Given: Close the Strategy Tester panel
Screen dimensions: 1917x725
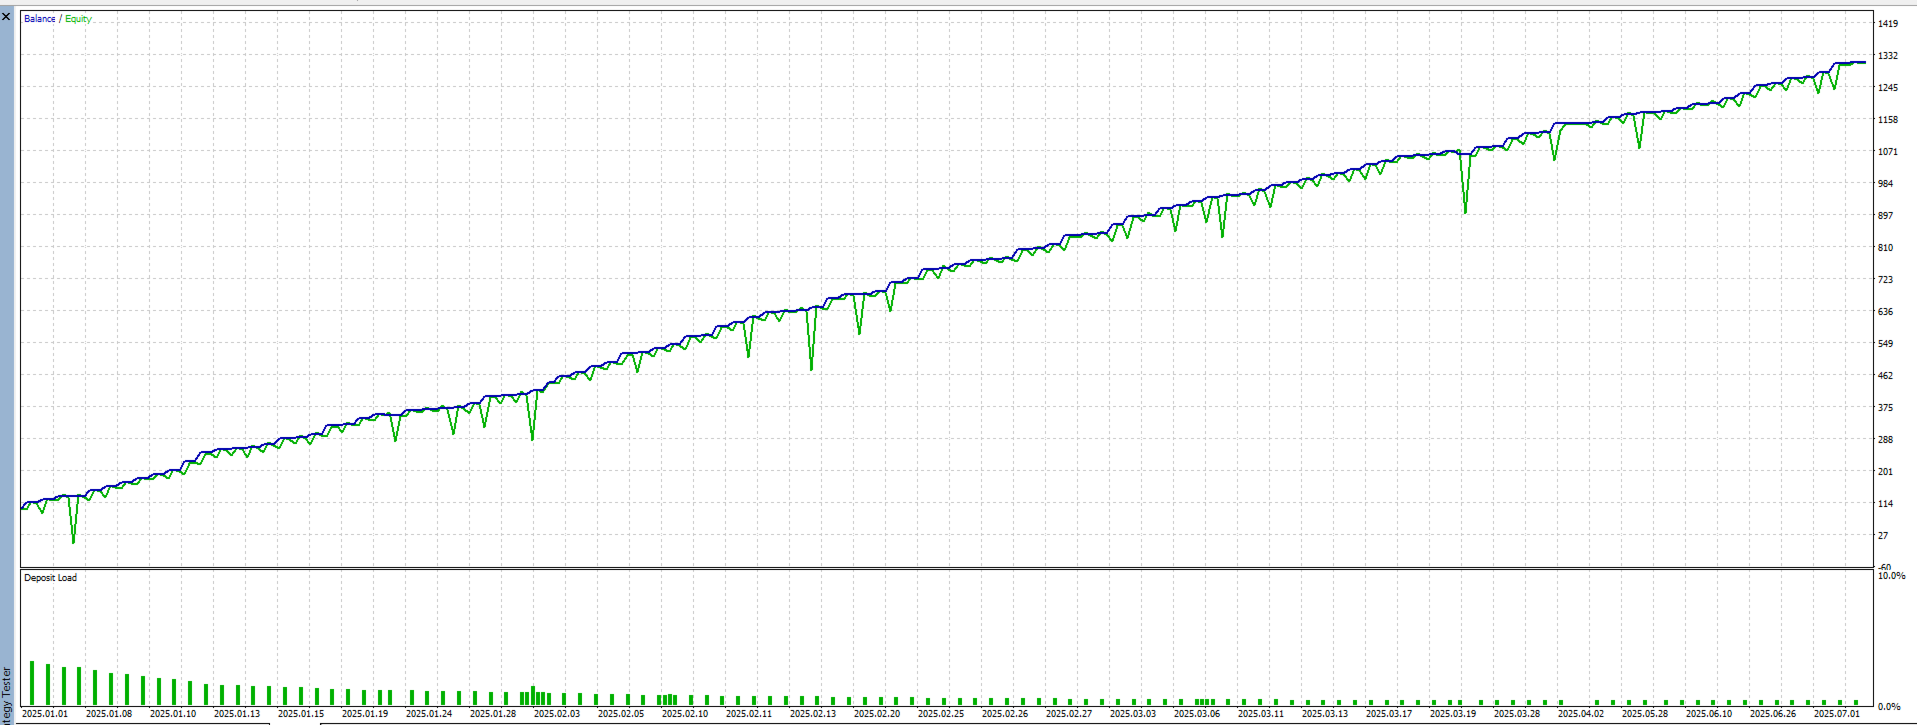Looking at the screenshot, I should click(6, 17).
